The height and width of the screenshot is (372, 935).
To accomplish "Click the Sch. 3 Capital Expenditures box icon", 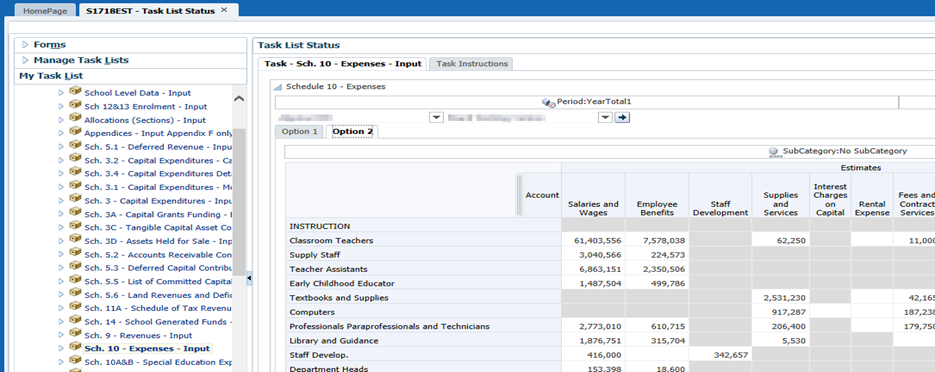I will [x=75, y=199].
